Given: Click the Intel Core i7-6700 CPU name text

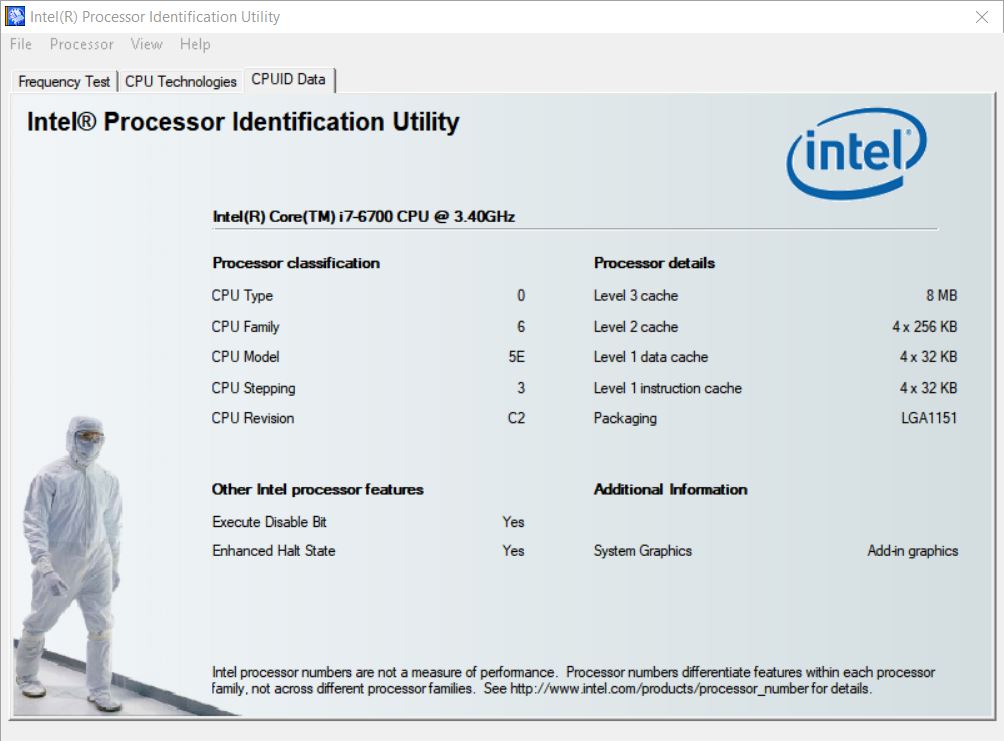Looking at the screenshot, I should coord(364,216).
